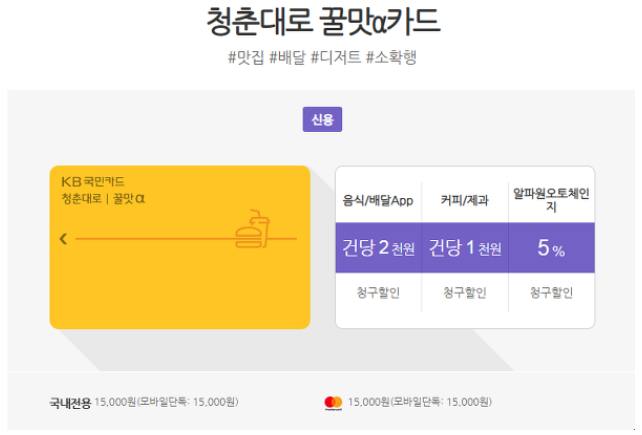This screenshot has height=435, width=642.
Task: Click the 15,000원 fee next to 국내전용
Action: click(166, 402)
